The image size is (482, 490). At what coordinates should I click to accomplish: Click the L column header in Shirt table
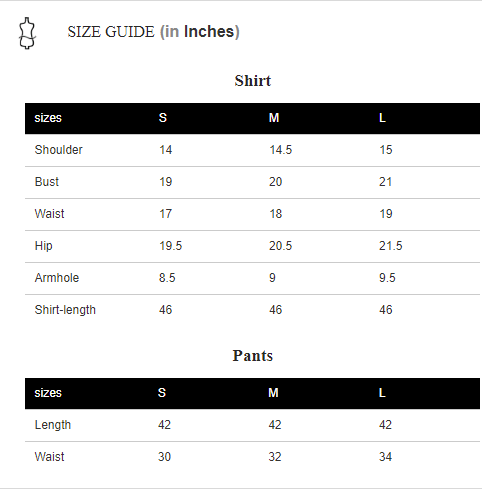click(382, 118)
